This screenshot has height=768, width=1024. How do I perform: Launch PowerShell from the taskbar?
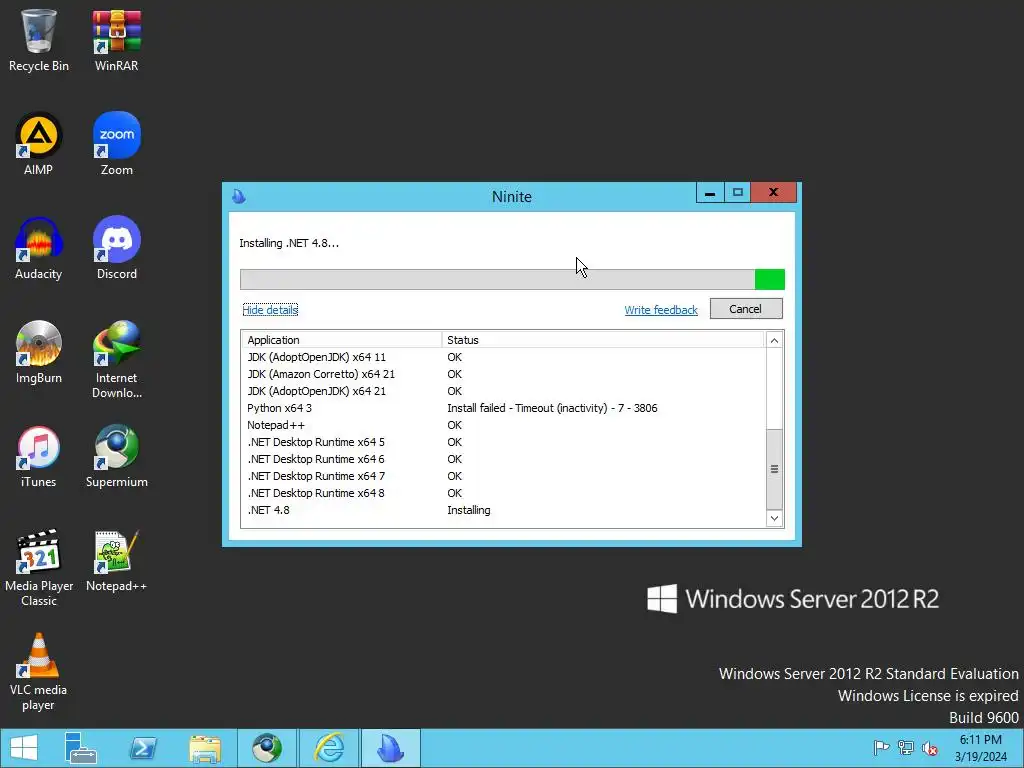(142, 748)
